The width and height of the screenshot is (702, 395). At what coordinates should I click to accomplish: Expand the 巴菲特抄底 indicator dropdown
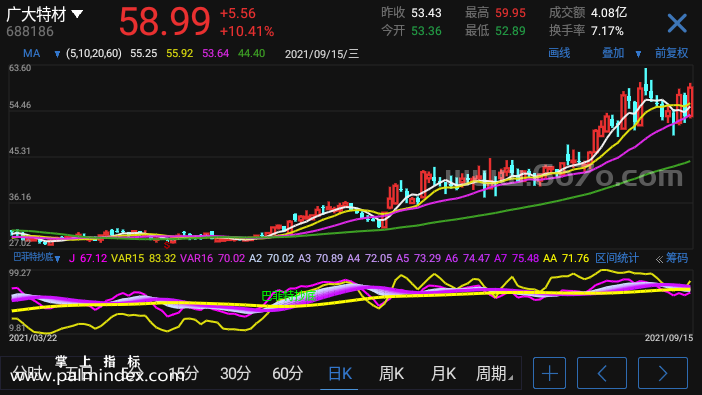57,259
